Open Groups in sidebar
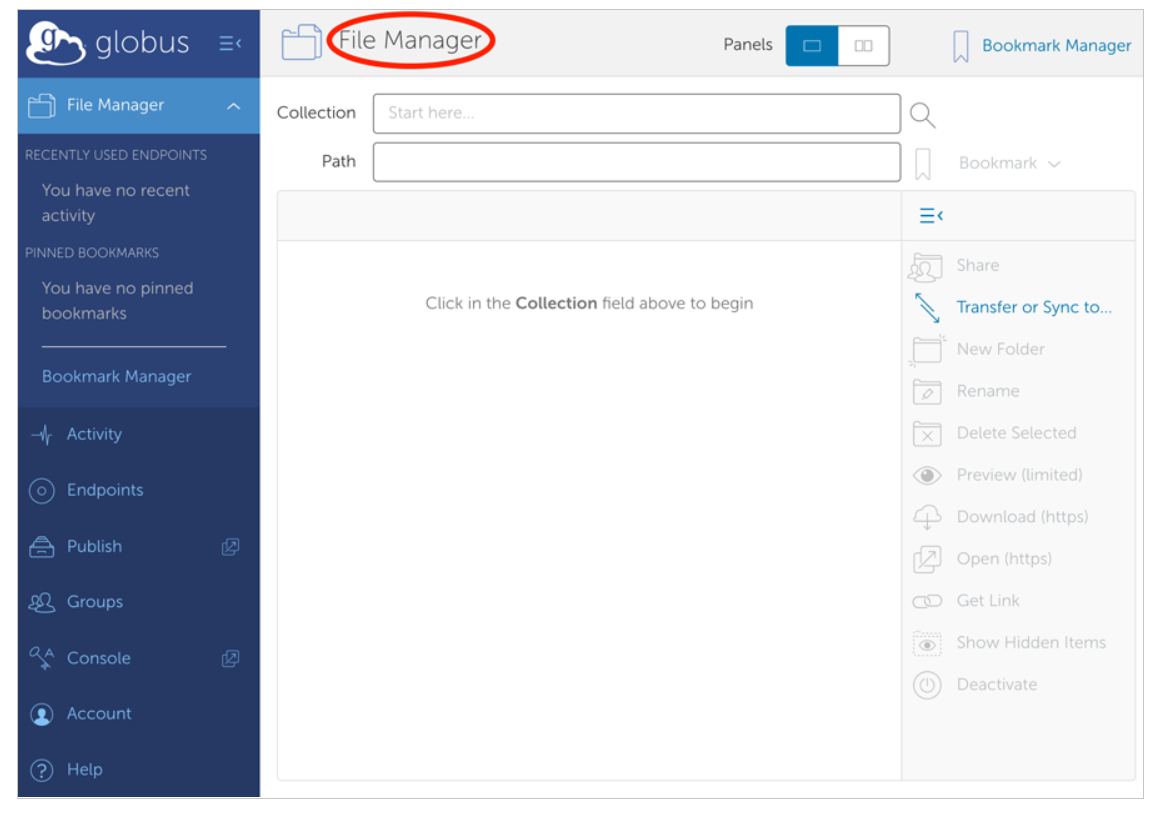Screen dimensions: 1163x817 pyautogui.click(x=95, y=602)
